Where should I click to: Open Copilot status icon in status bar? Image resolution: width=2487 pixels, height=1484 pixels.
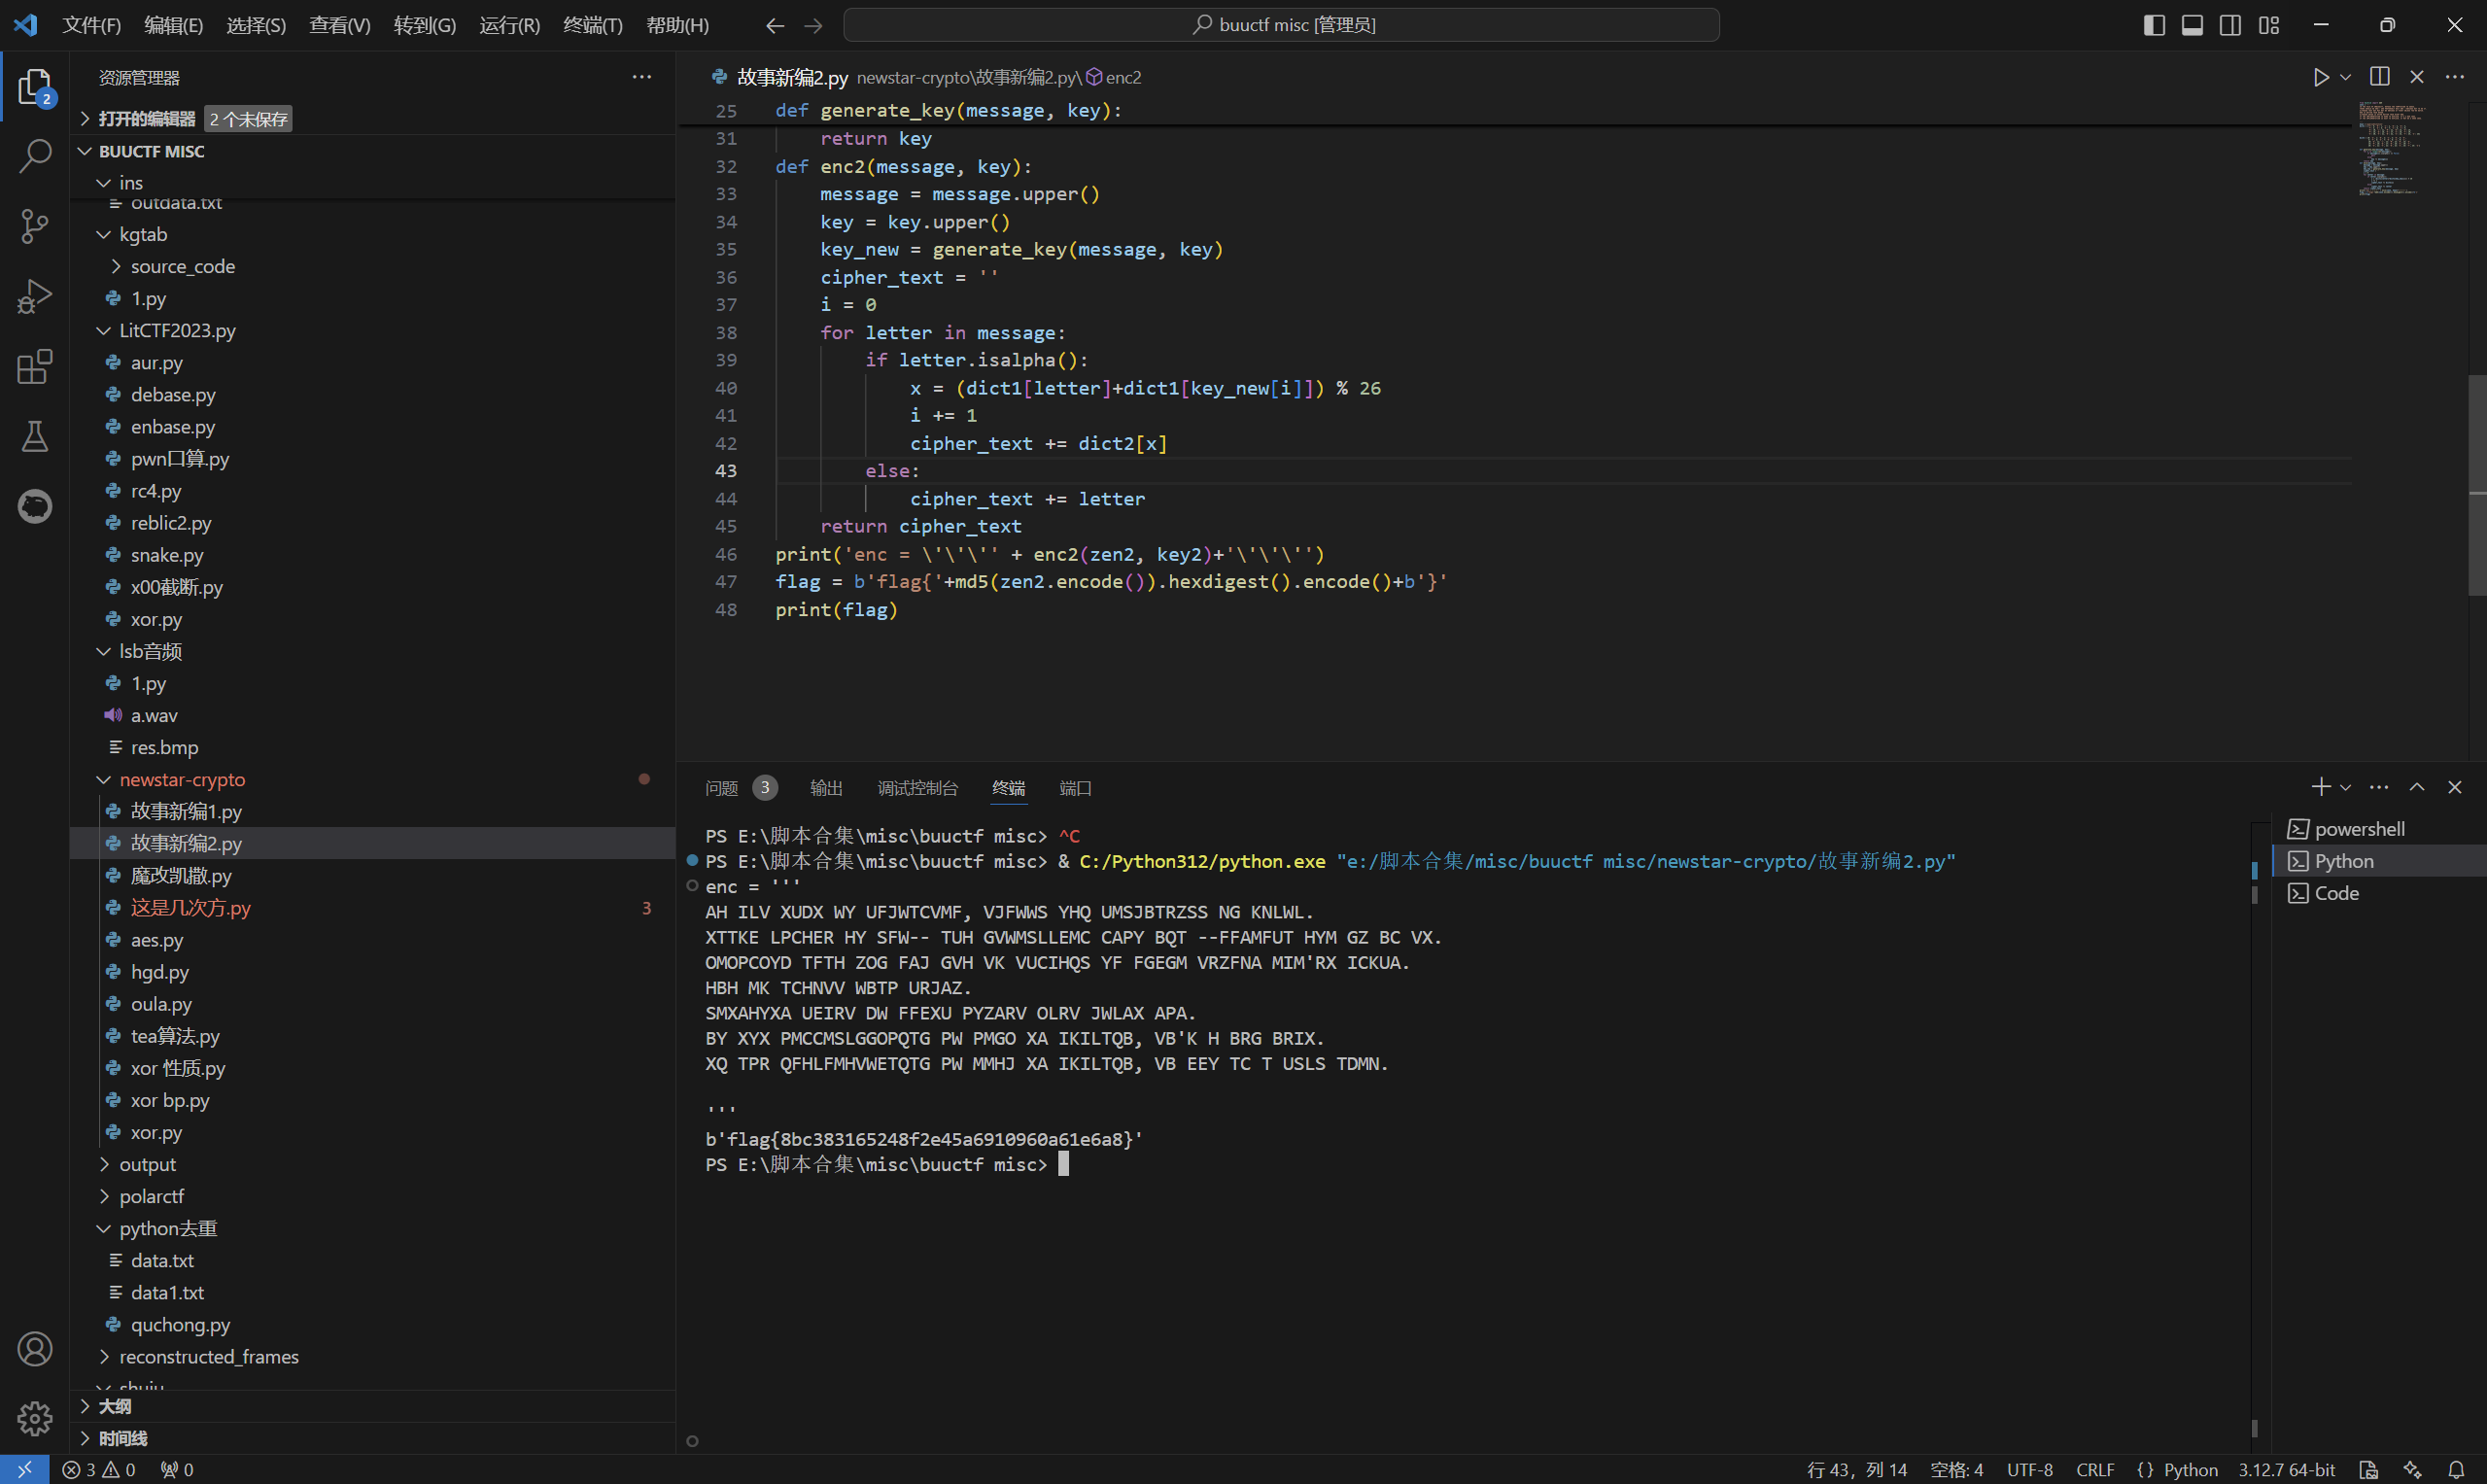[2412, 1469]
